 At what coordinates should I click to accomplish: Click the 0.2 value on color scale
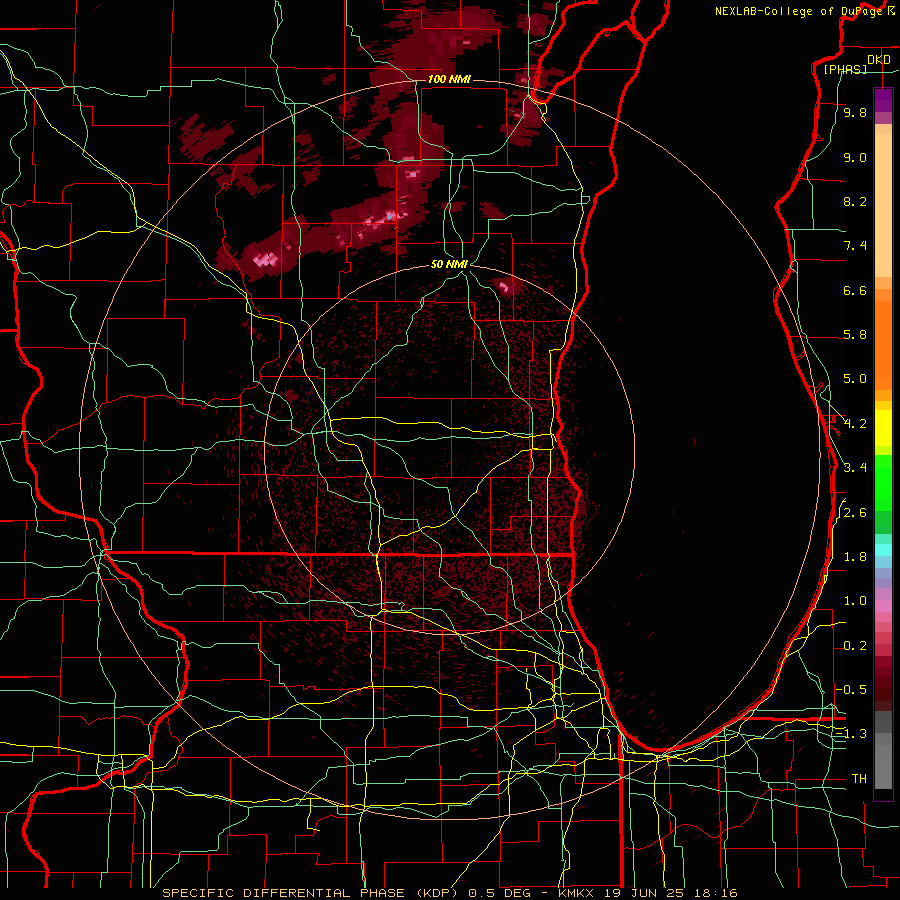point(855,646)
